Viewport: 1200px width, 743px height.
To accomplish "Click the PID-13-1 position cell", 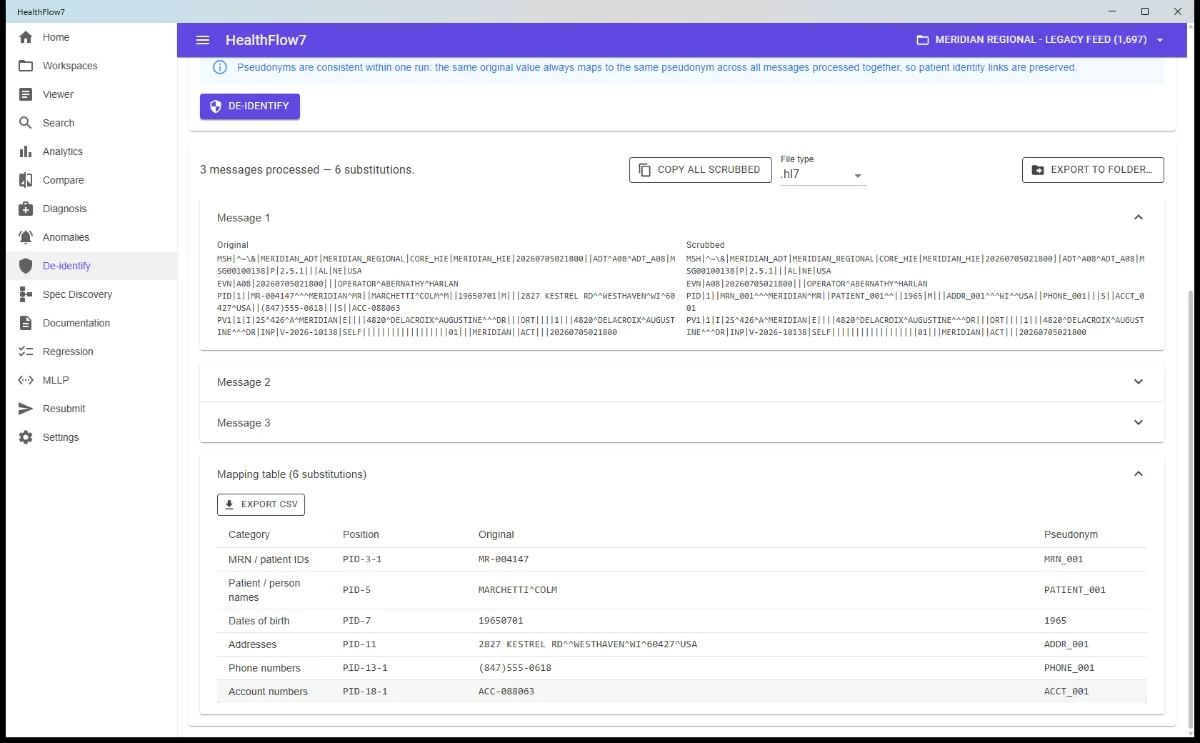I will click(x=365, y=668).
